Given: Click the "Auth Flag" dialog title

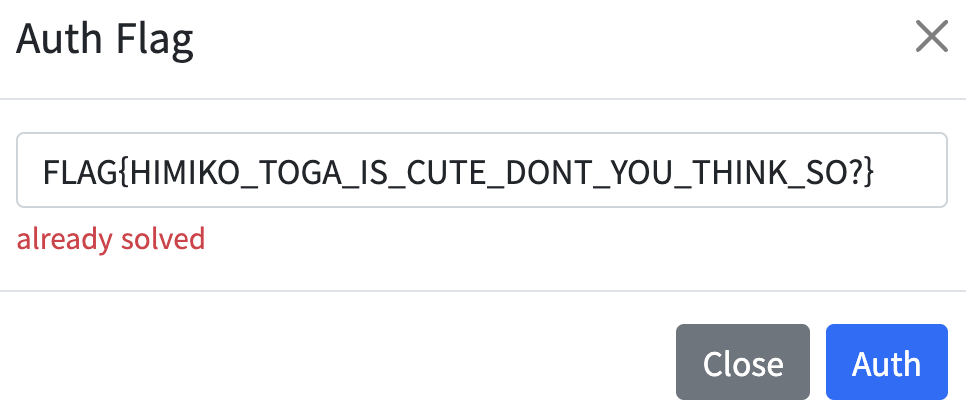Looking at the screenshot, I should 105,38.
